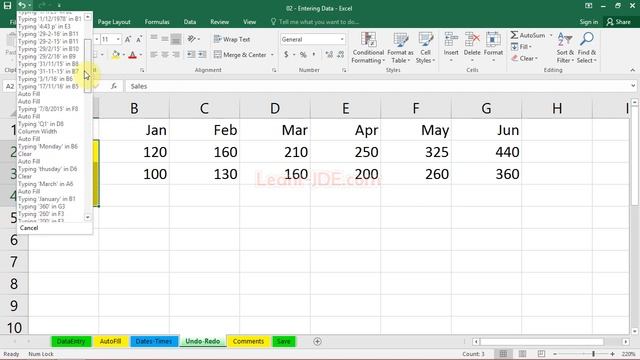This screenshot has width=640, height=360.
Task: Click Tell me what you want box
Action: 314,22
